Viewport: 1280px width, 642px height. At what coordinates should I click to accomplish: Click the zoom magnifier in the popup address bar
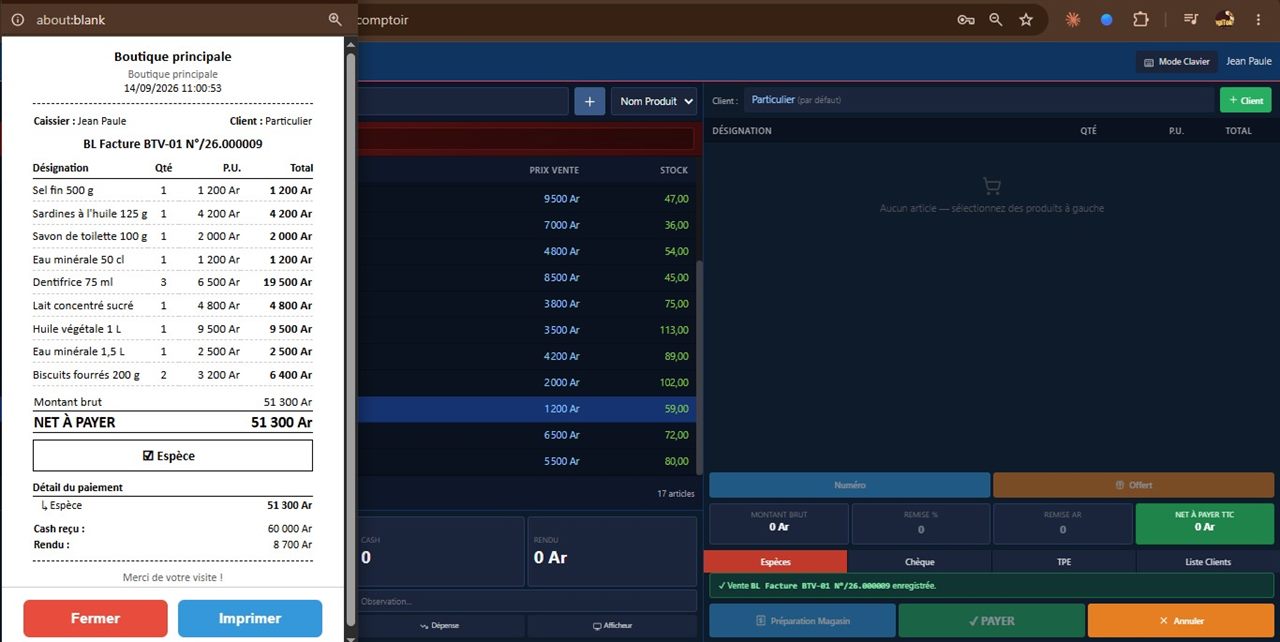[x=335, y=19]
